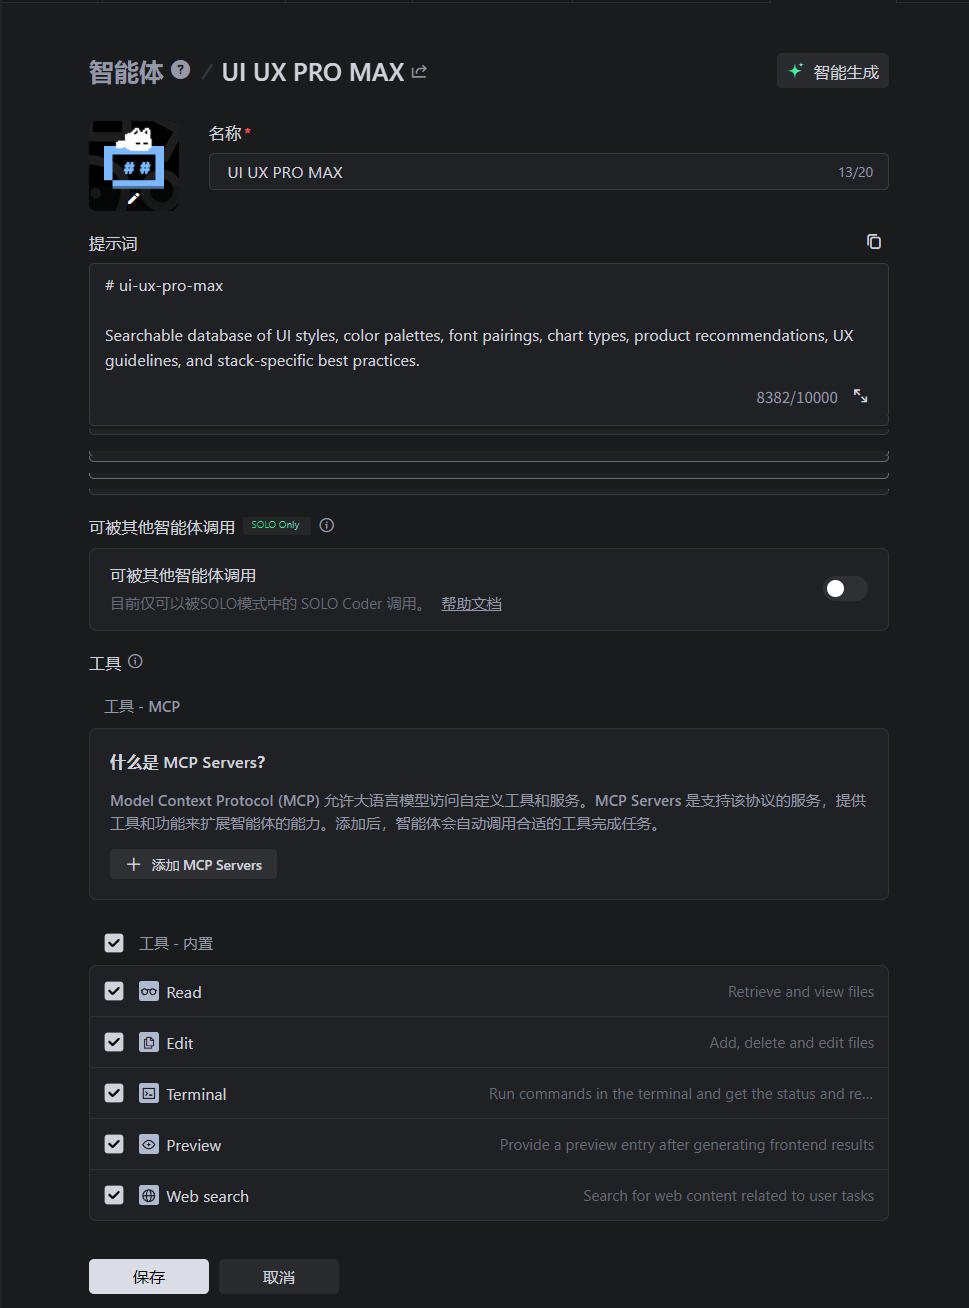
Task: Click the Terminal row label
Action: (196, 1094)
